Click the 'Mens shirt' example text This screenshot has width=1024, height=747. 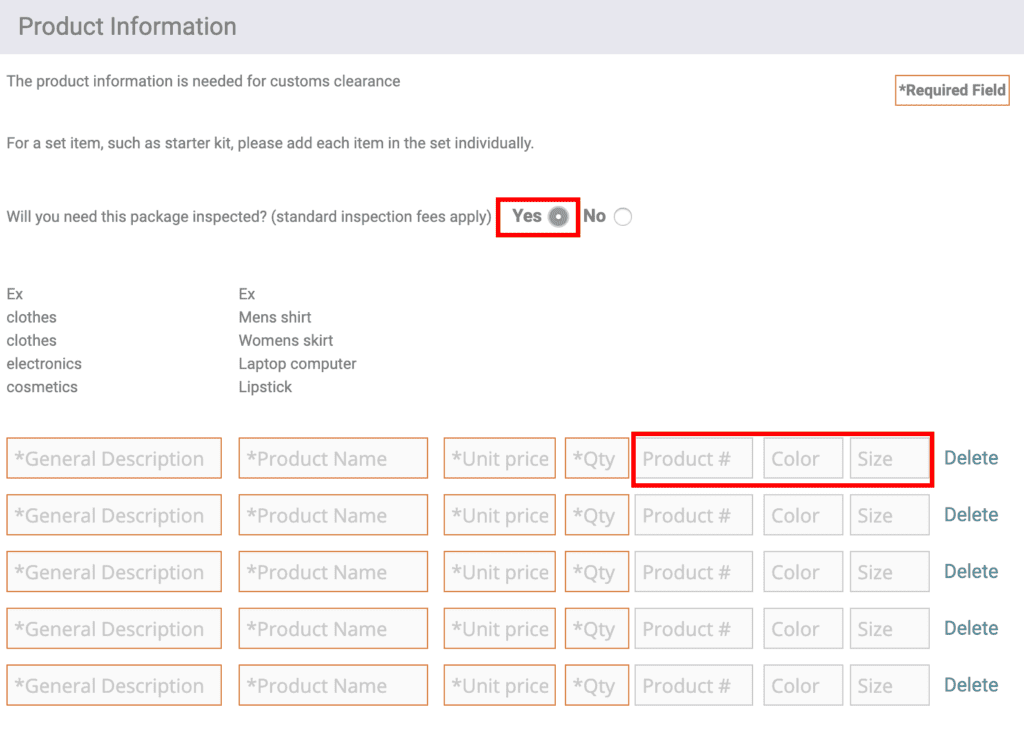[275, 317]
